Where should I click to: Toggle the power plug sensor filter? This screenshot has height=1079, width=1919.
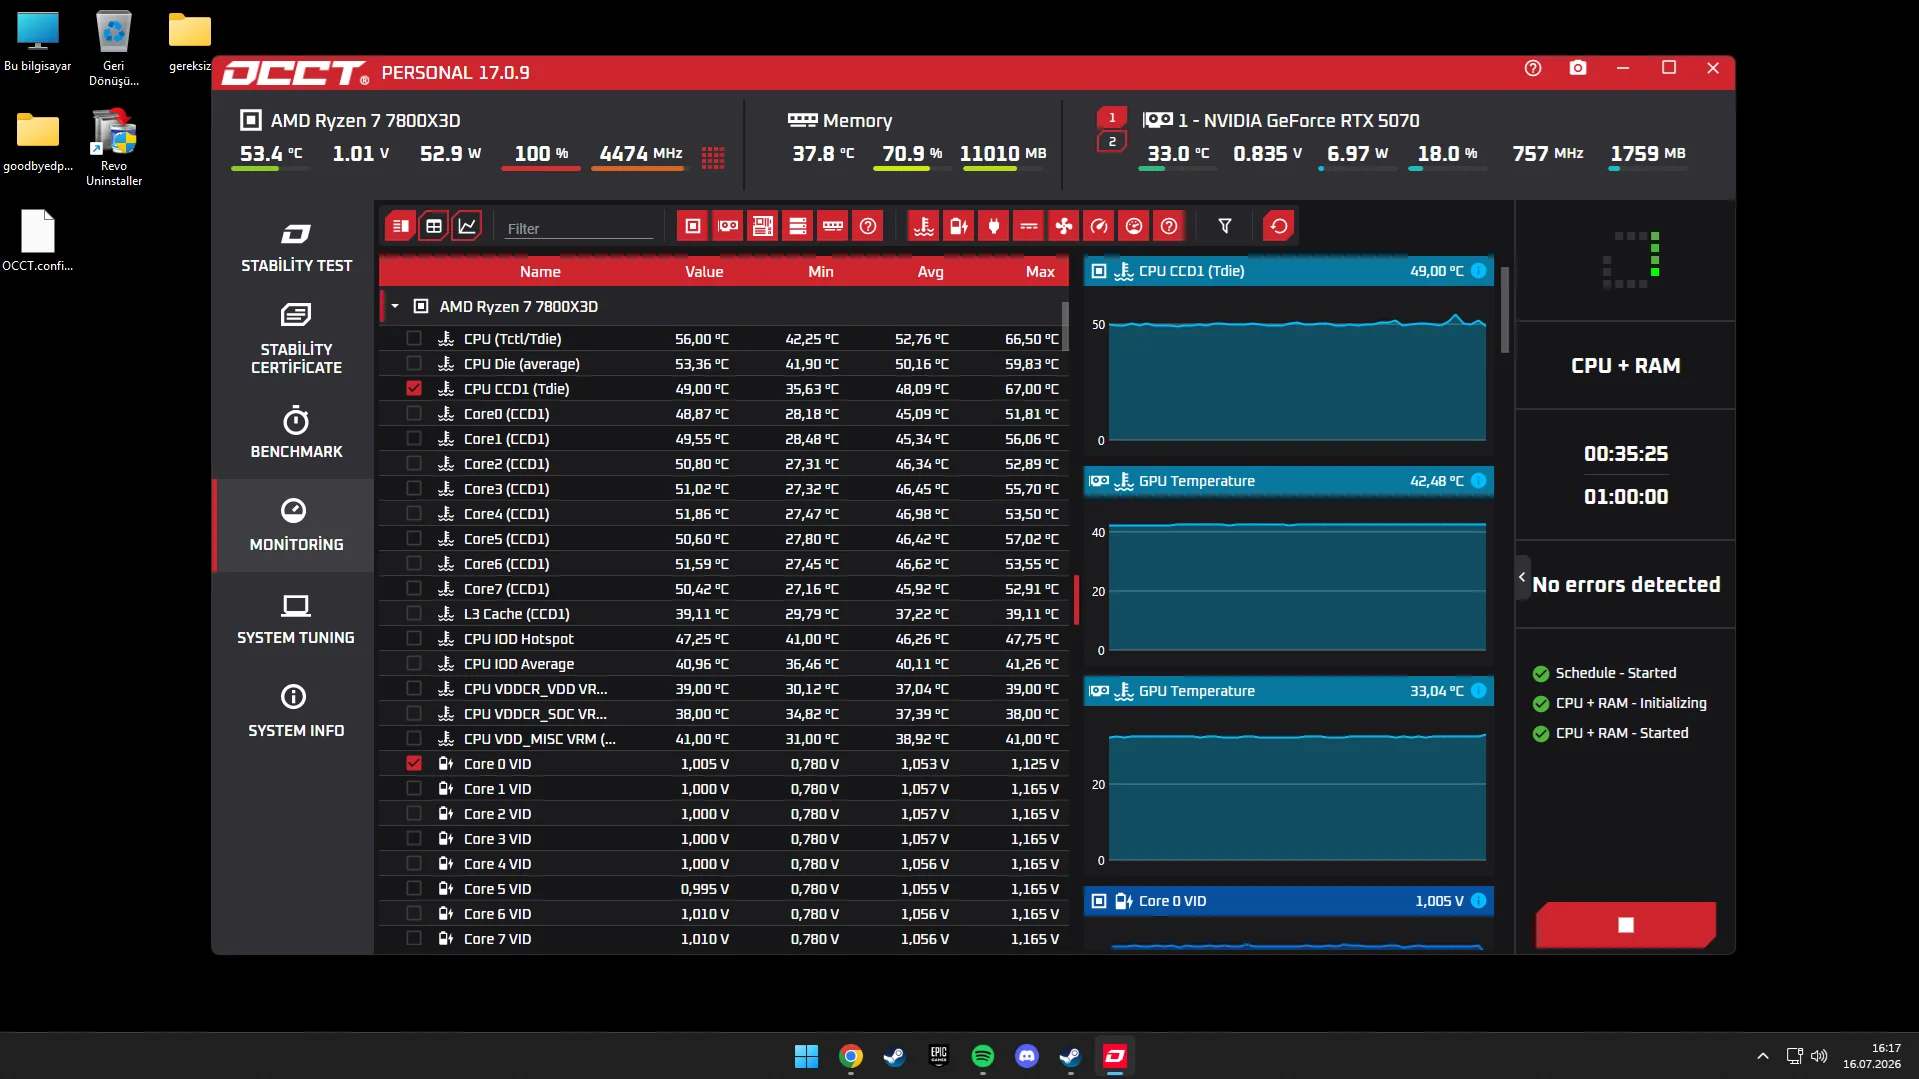click(x=993, y=226)
